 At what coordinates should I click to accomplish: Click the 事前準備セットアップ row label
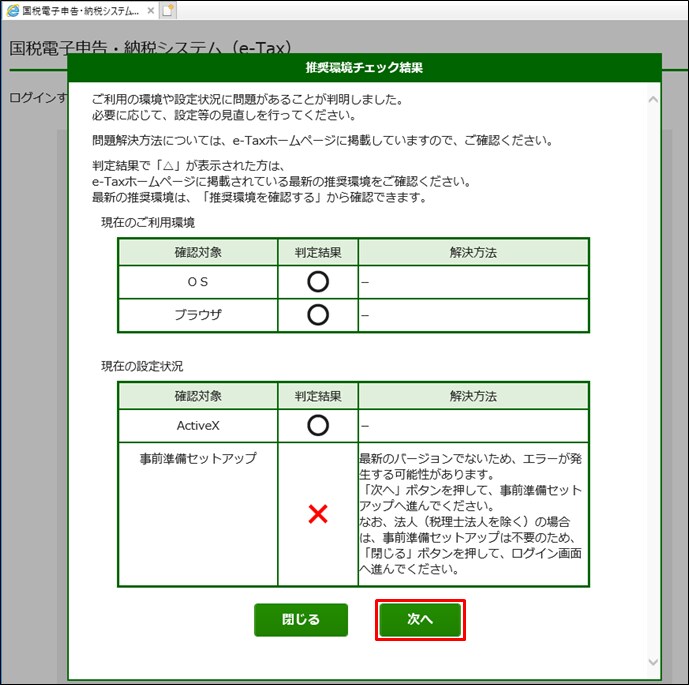pyautogui.click(x=198, y=459)
